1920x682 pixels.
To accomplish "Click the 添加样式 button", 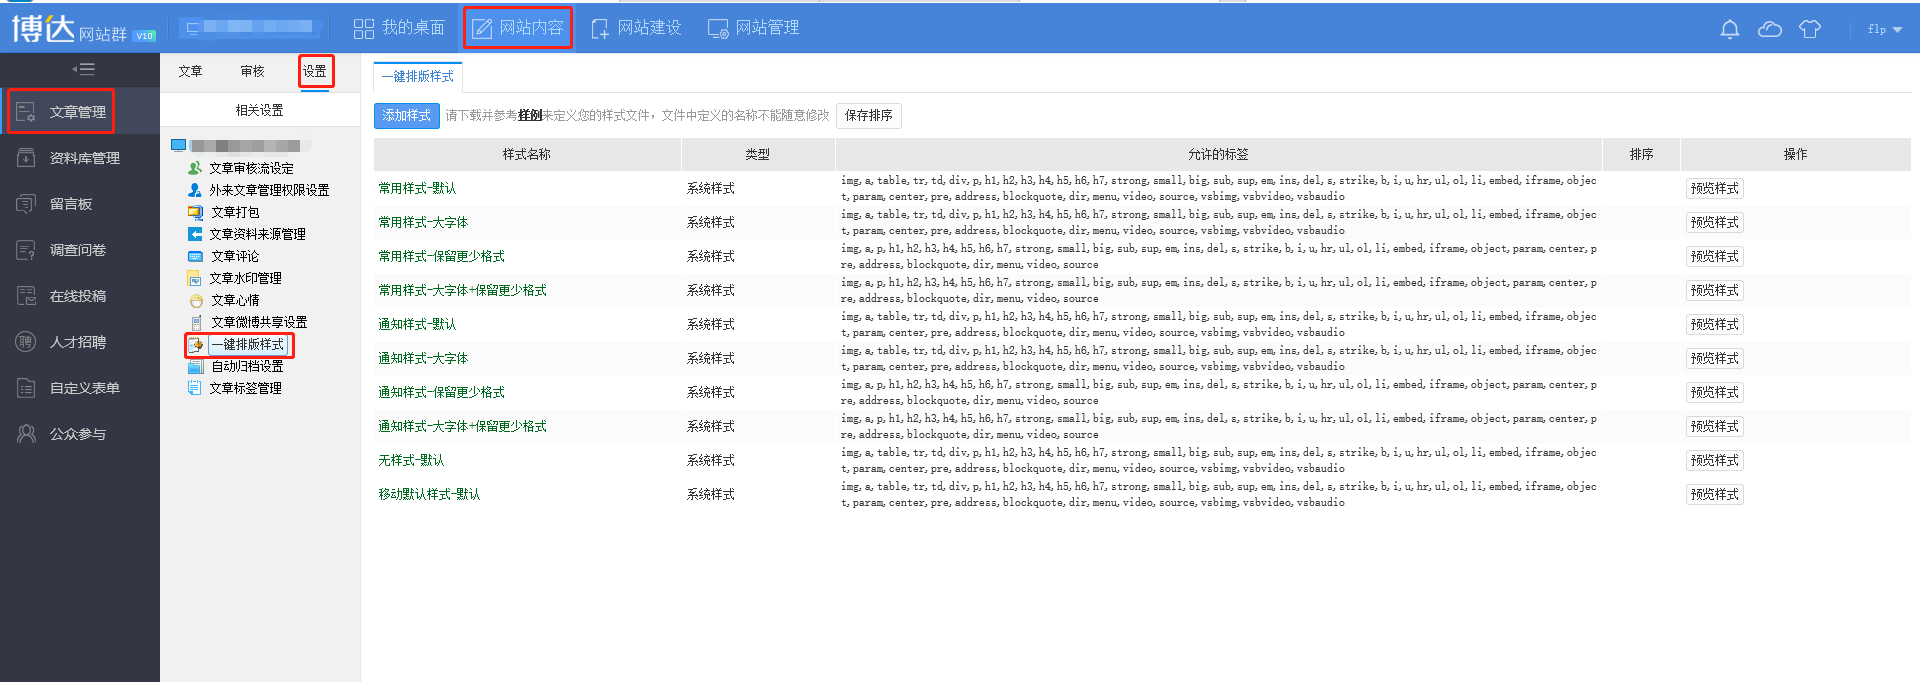I will pos(406,116).
